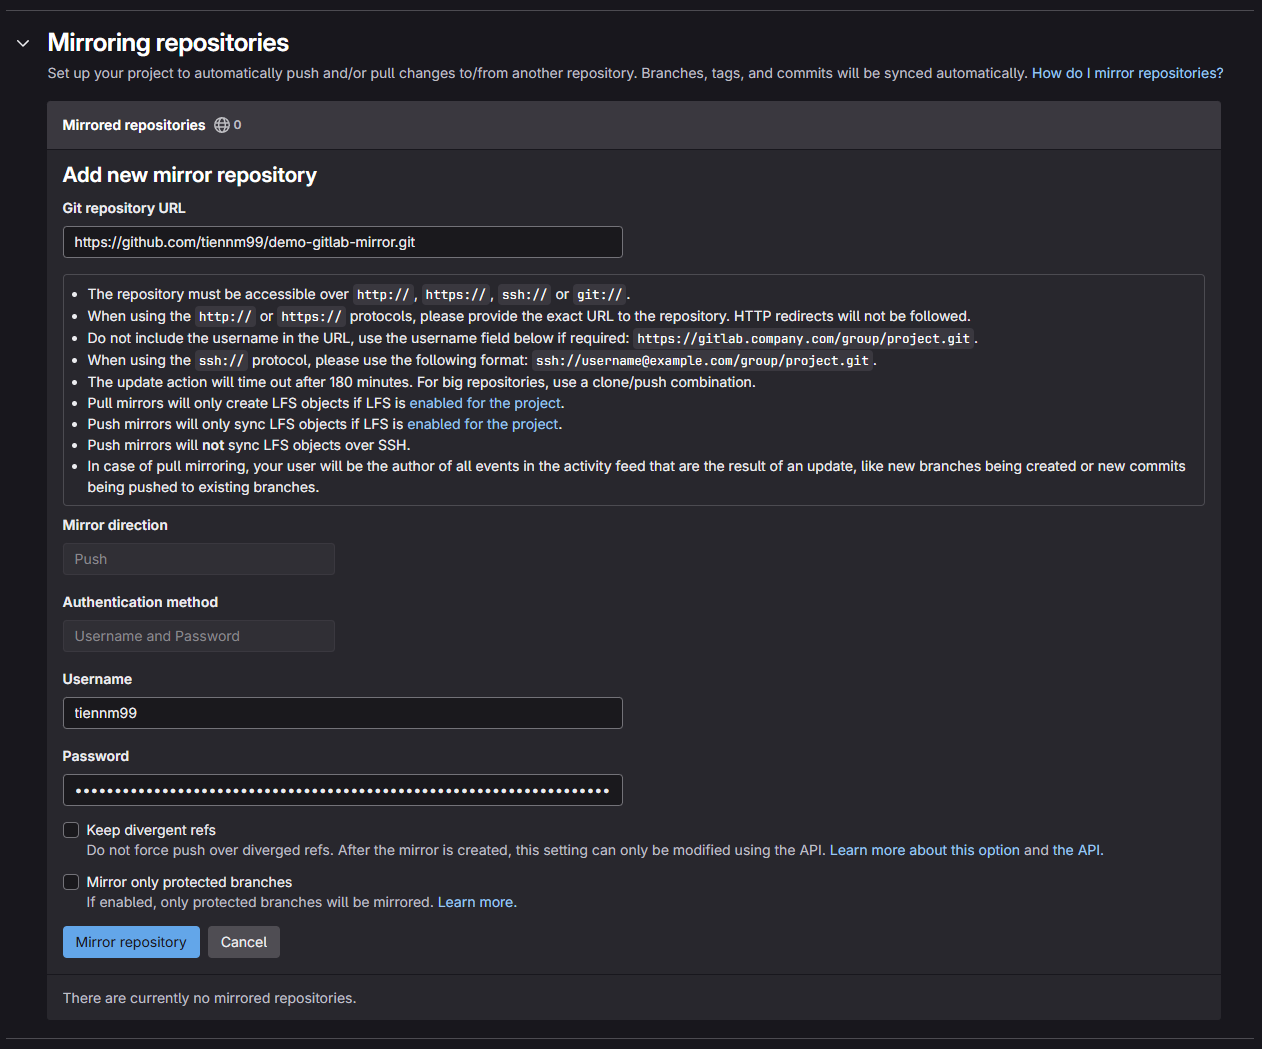Follow 'the API' link
The width and height of the screenshot is (1262, 1049).
(1076, 850)
